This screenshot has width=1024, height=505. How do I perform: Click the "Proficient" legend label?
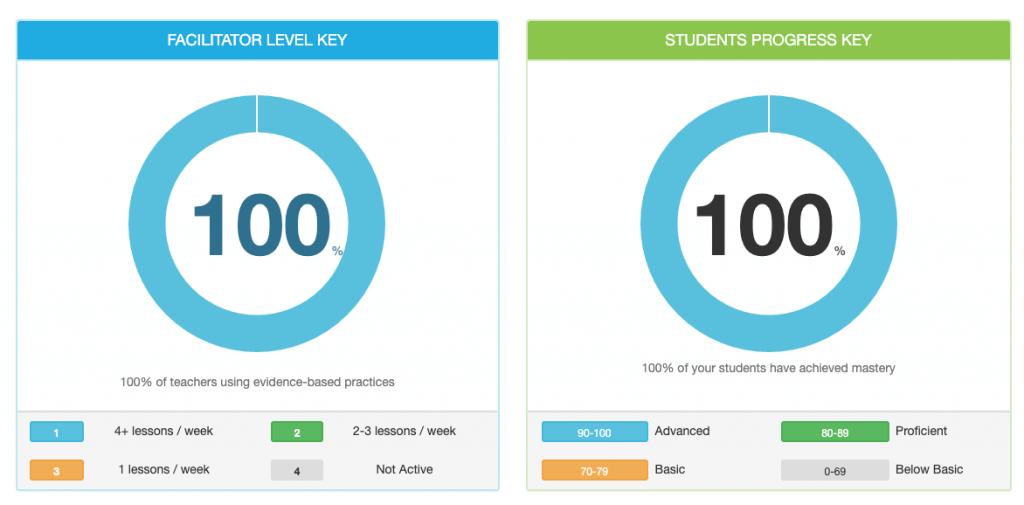coord(921,431)
